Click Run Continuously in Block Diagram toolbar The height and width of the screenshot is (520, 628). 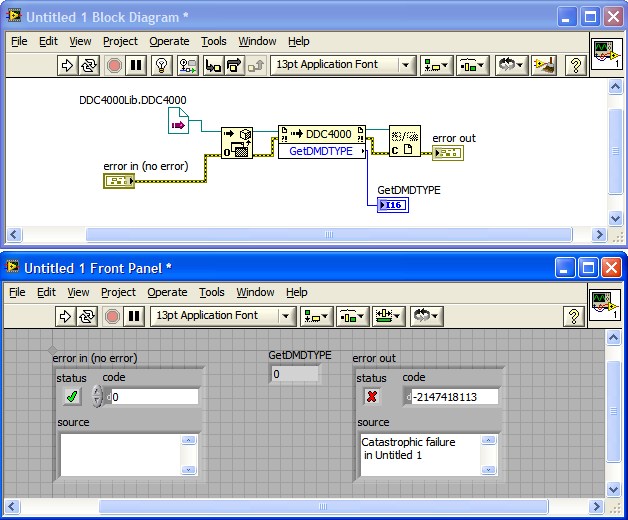coord(89,65)
